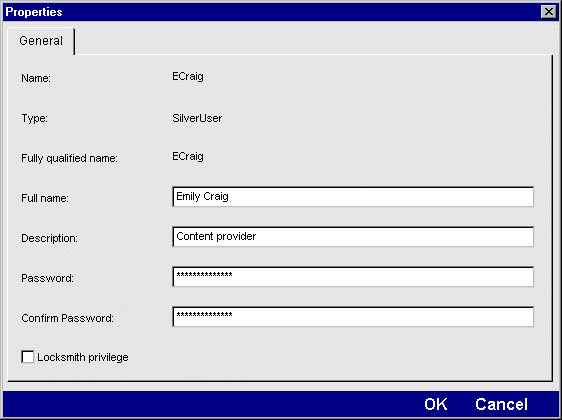The width and height of the screenshot is (562, 420).
Task: Click the "Fully qualified name:" label
Action: (x=69, y=158)
